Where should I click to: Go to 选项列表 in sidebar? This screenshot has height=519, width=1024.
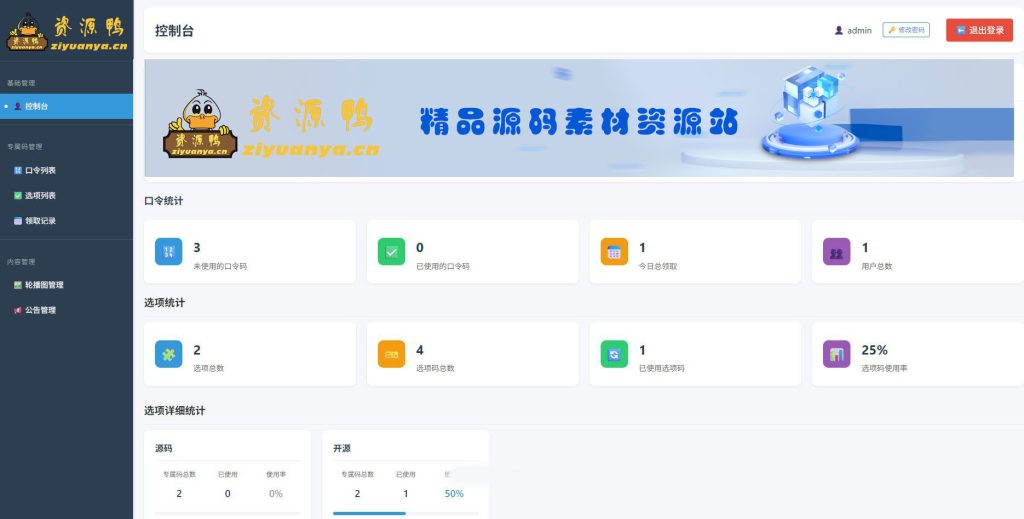coord(66,196)
